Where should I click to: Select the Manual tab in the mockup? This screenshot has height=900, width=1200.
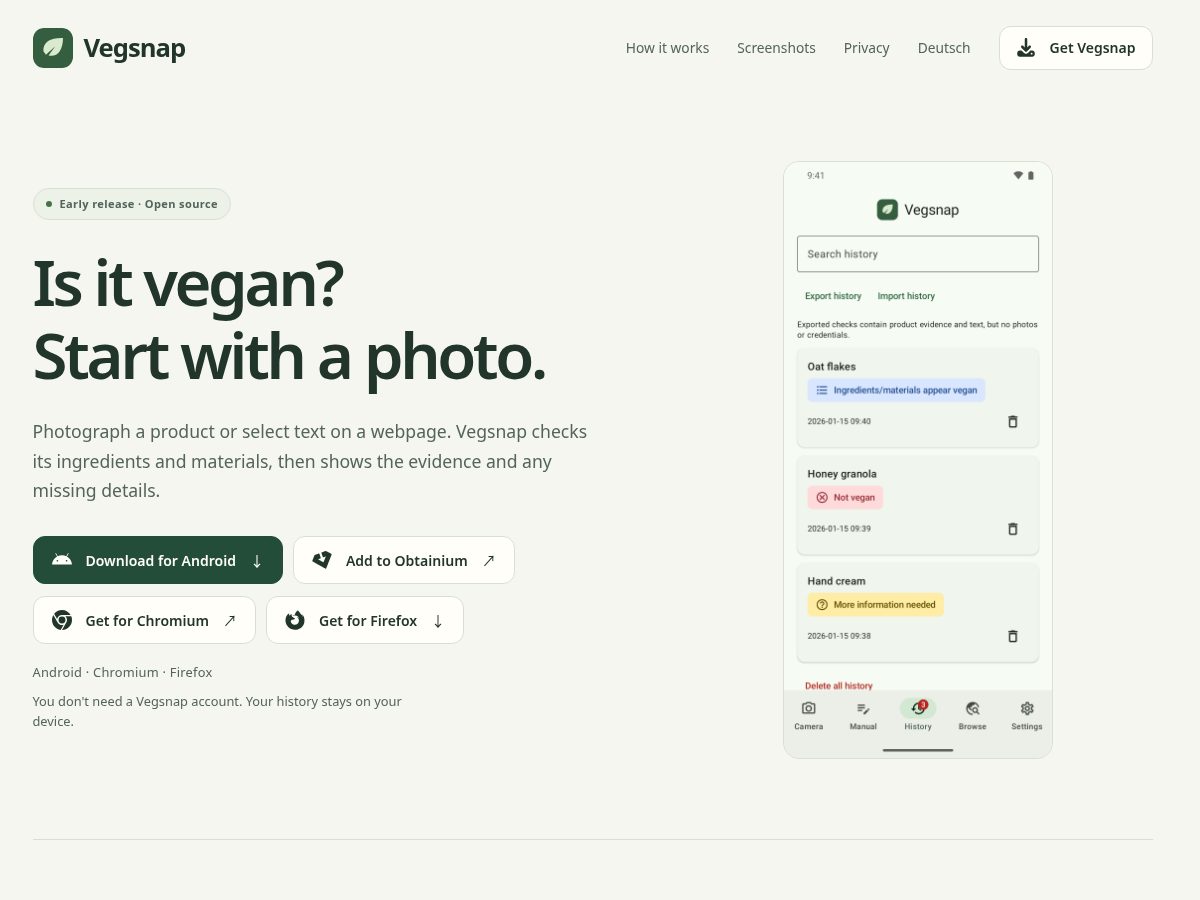pos(863,715)
